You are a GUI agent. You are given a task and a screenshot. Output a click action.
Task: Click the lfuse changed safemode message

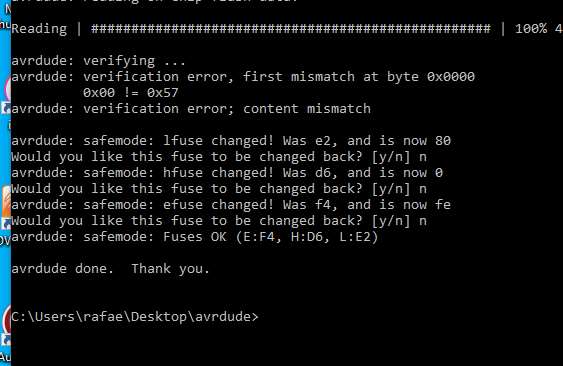[231, 140]
